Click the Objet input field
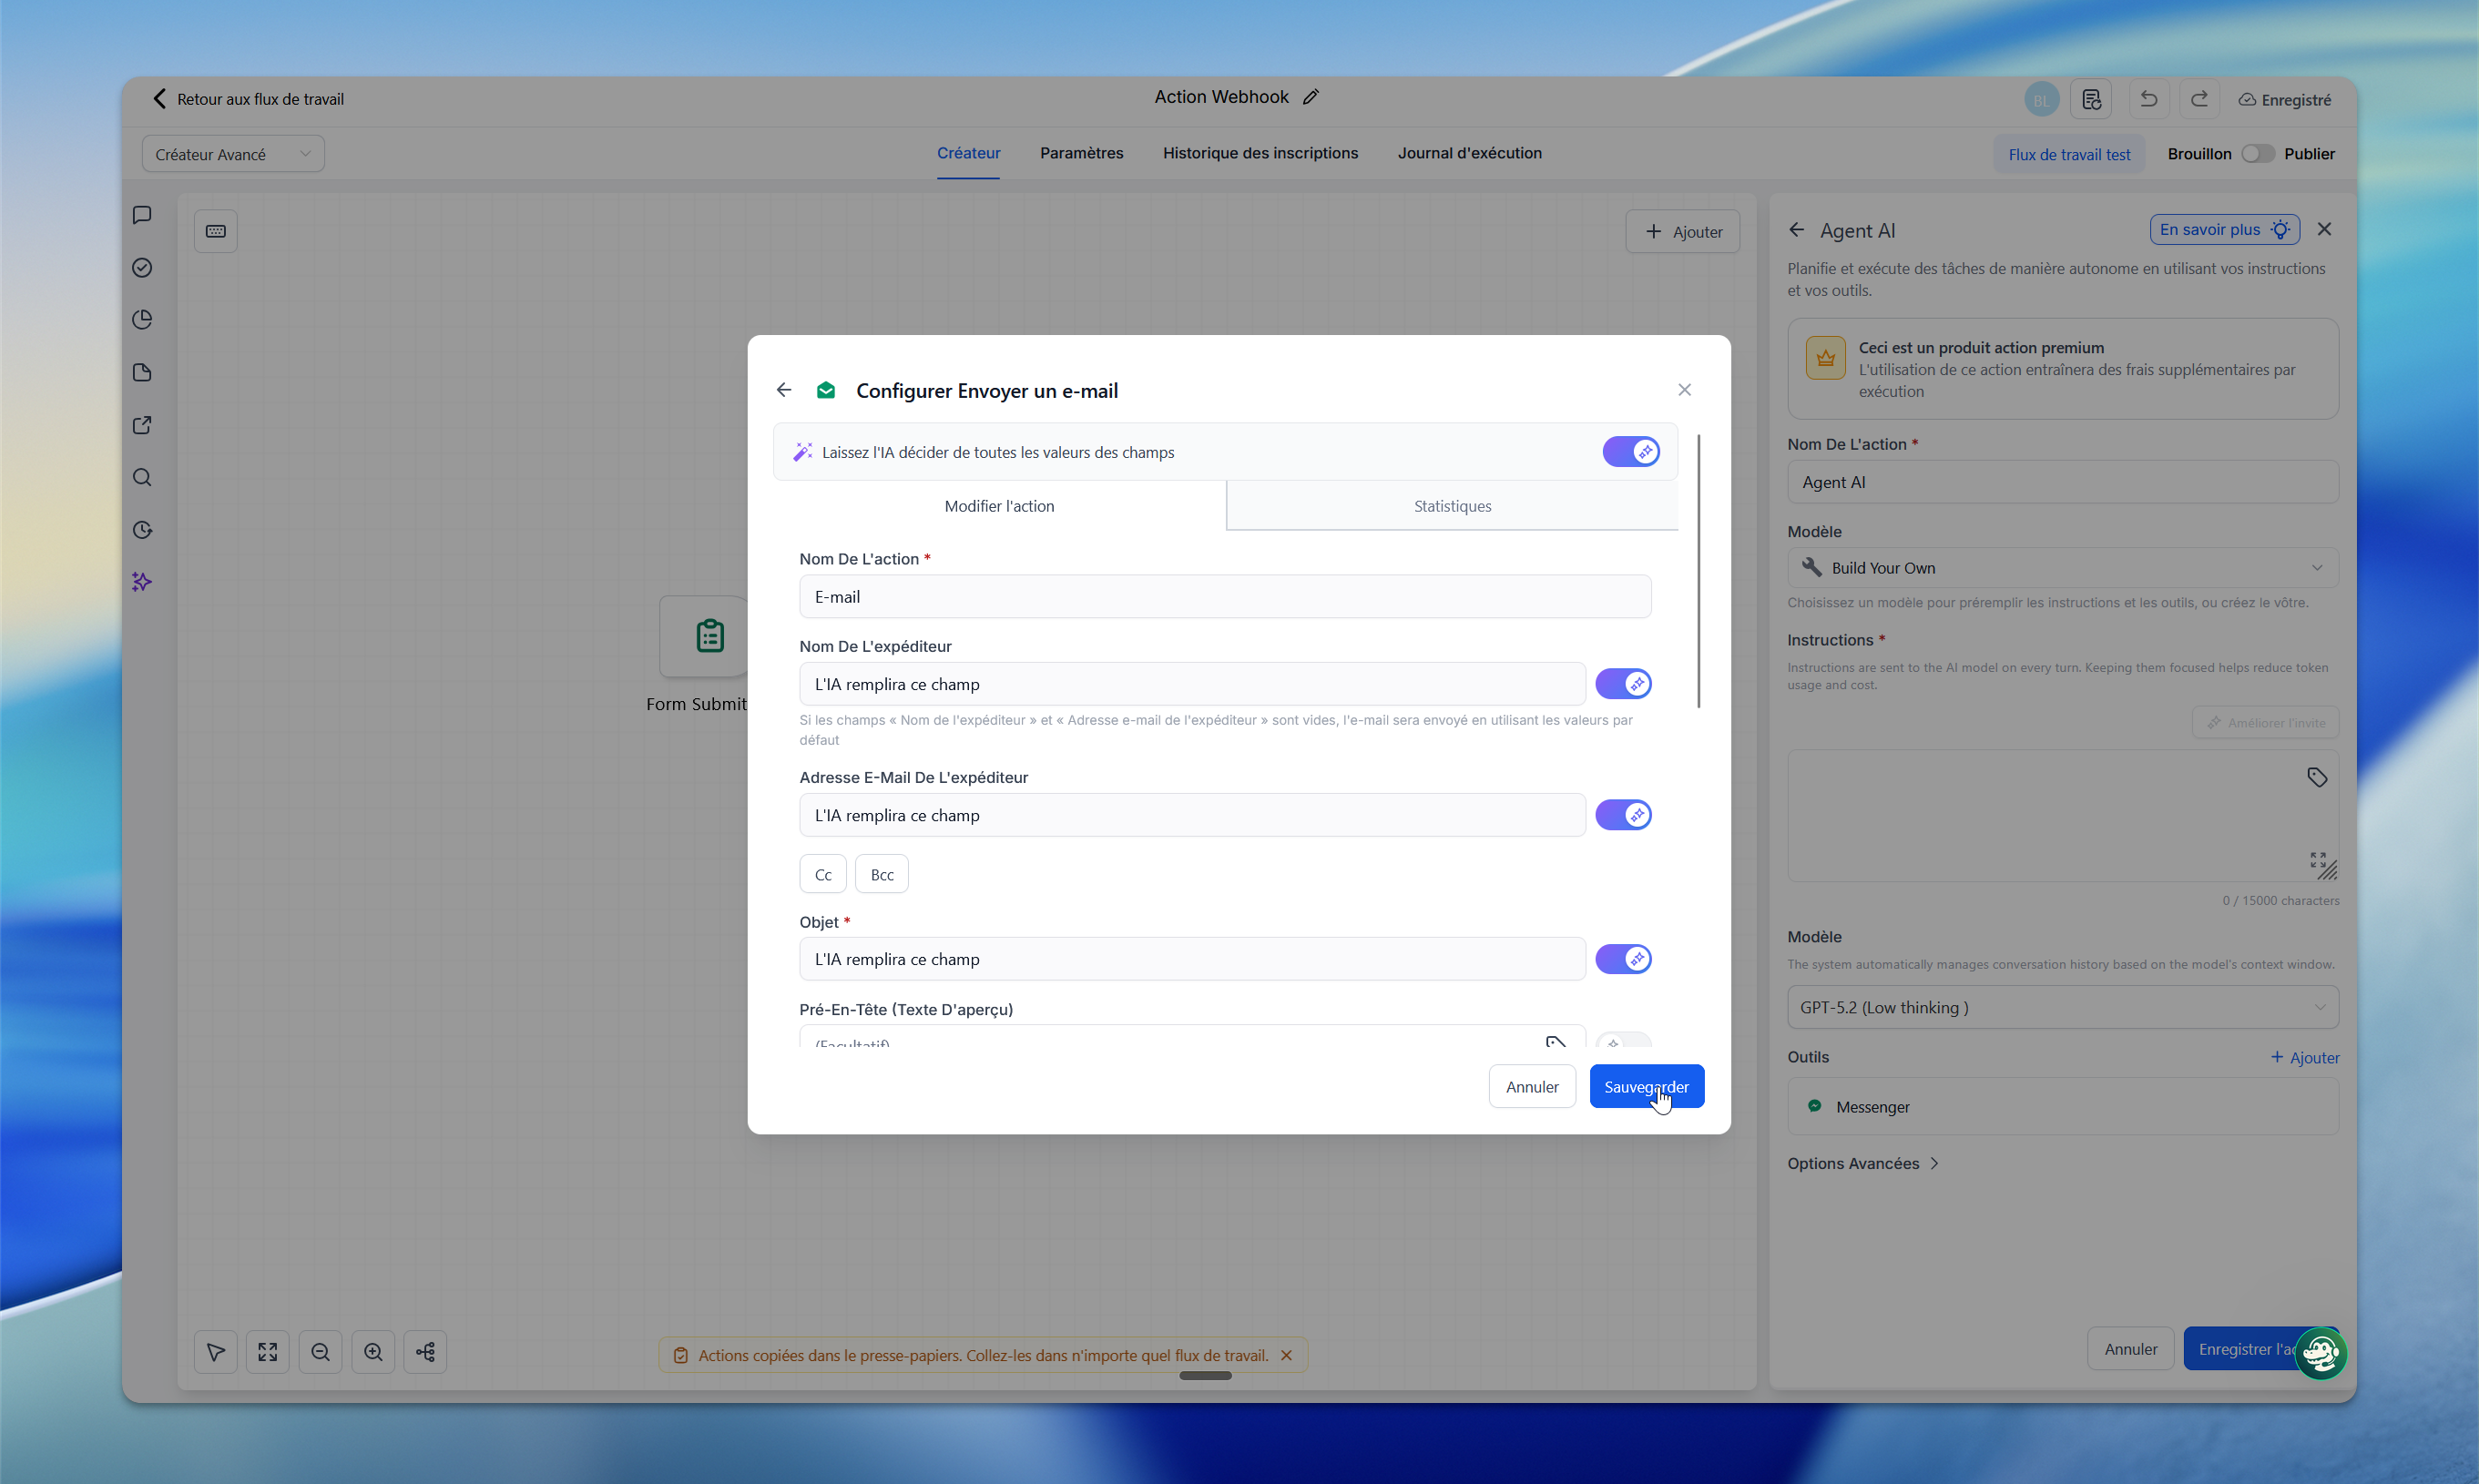 (1192, 959)
